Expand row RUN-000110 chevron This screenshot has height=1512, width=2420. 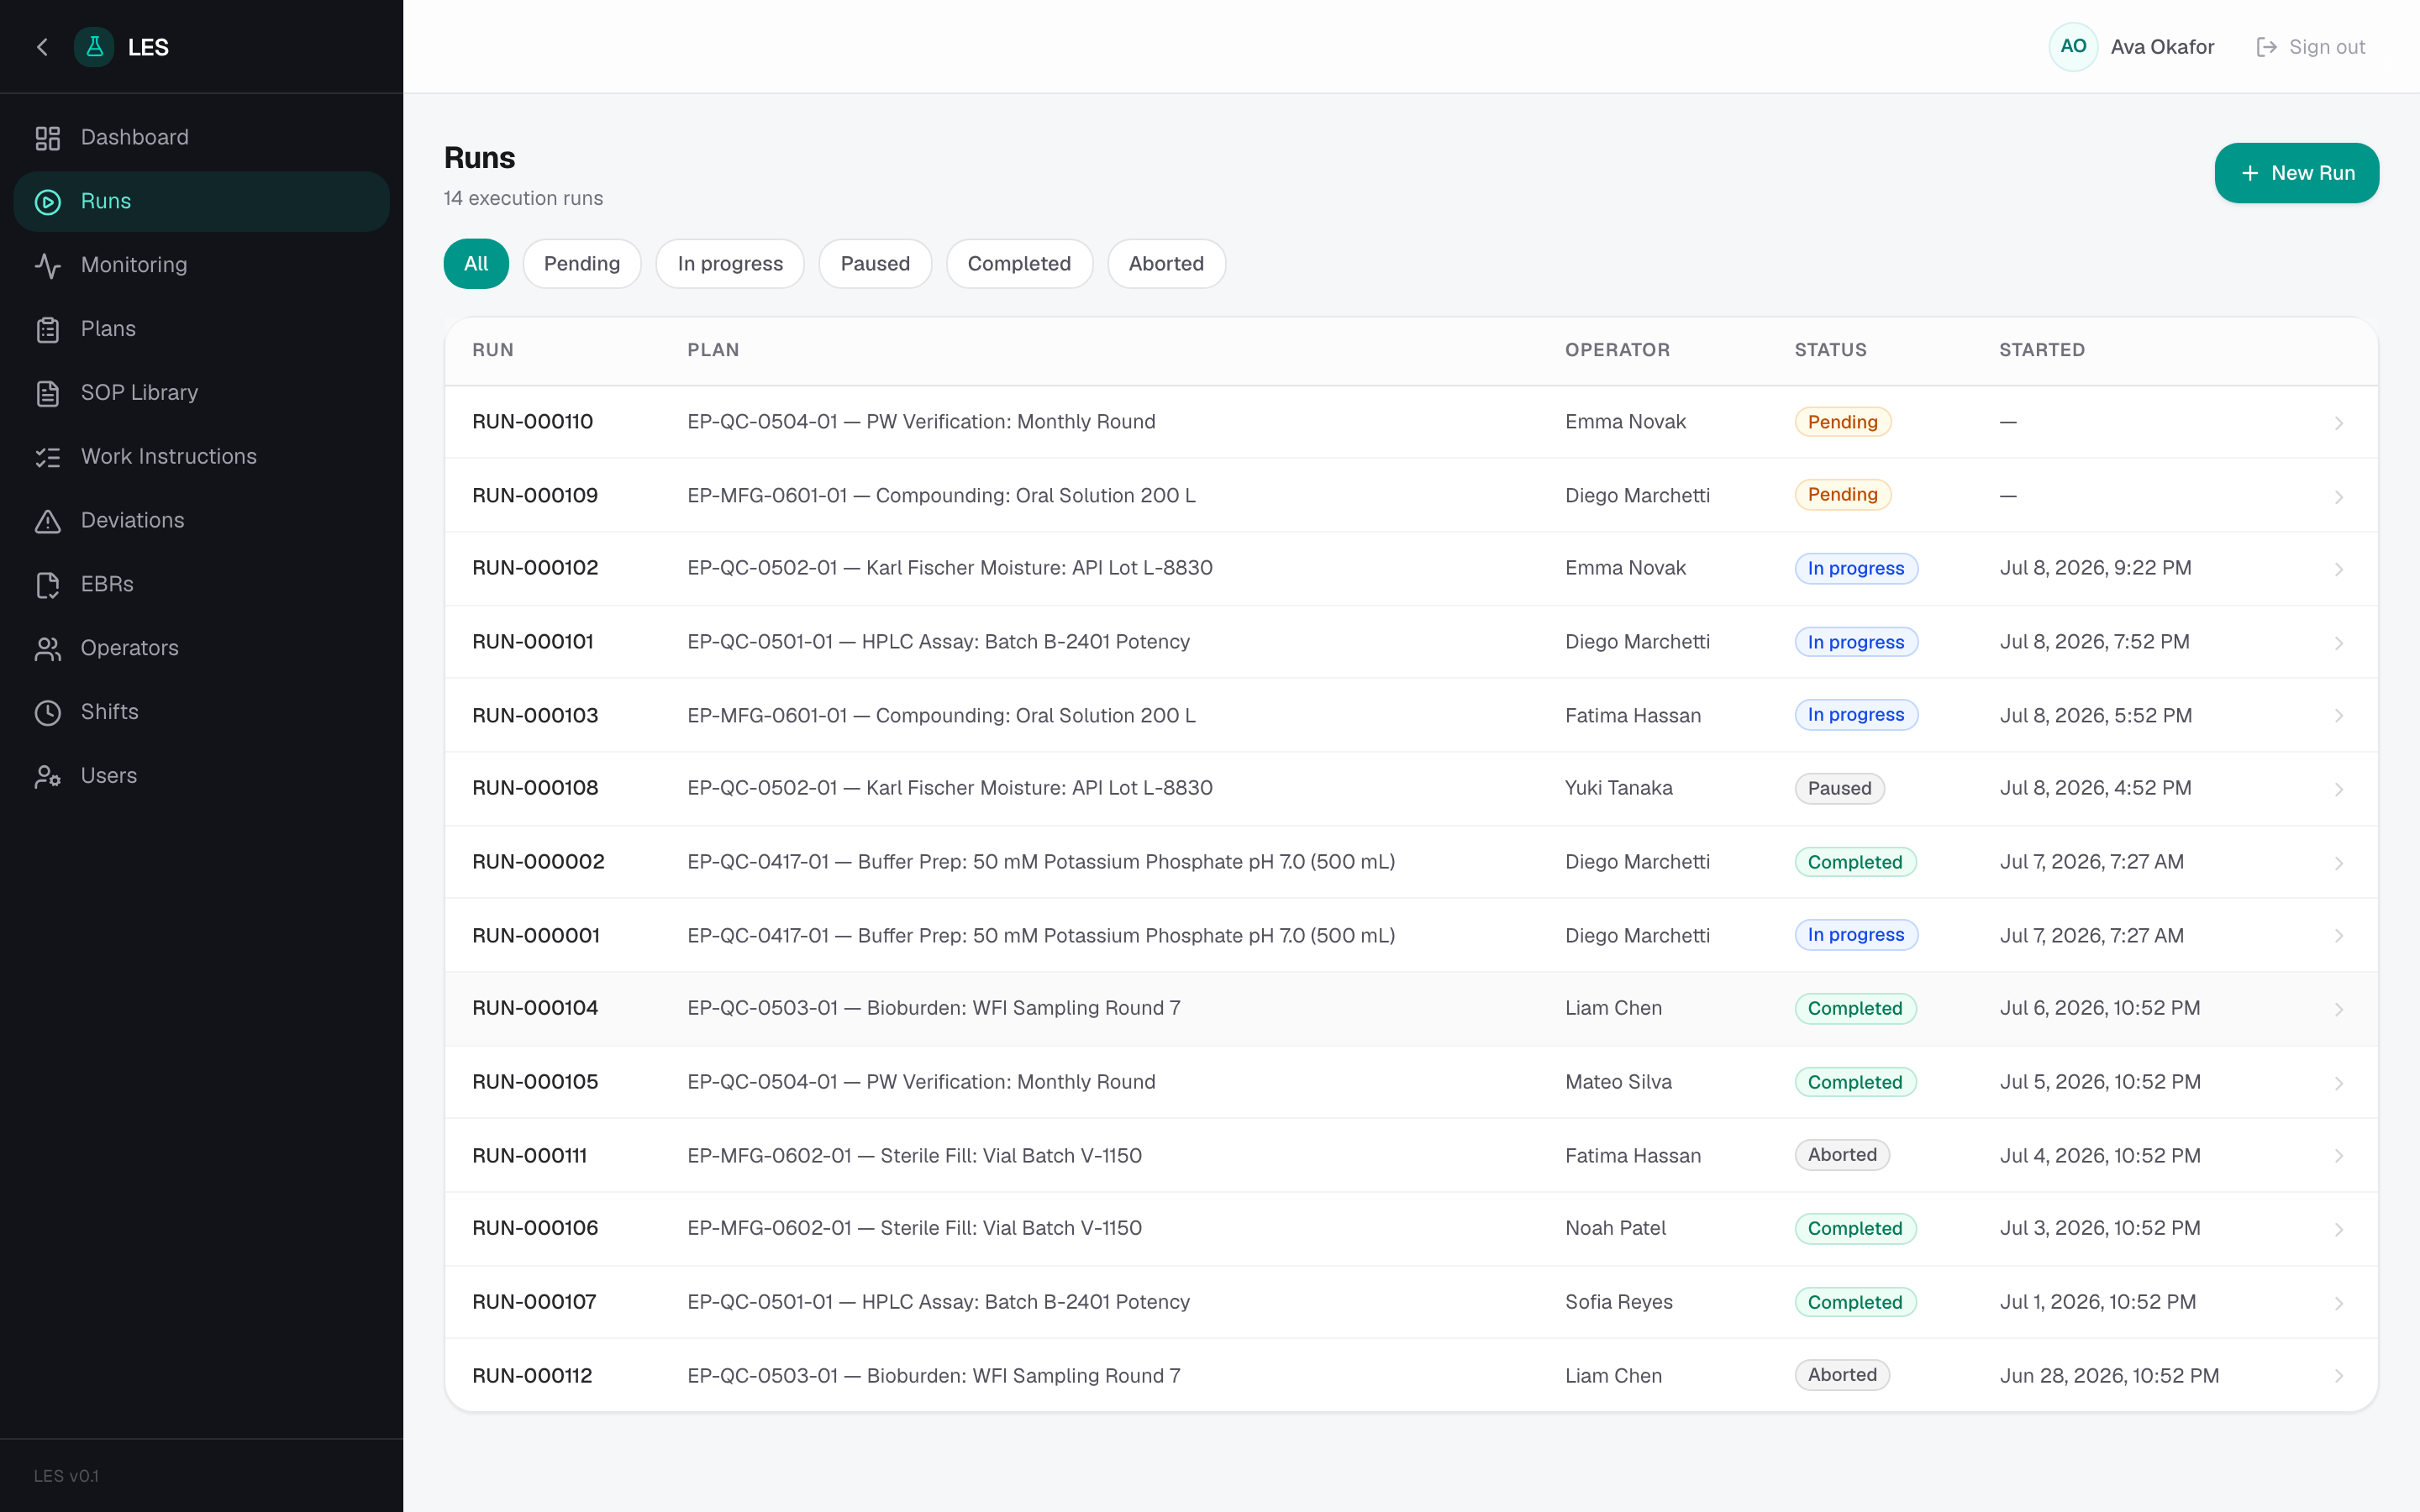[x=2338, y=423]
